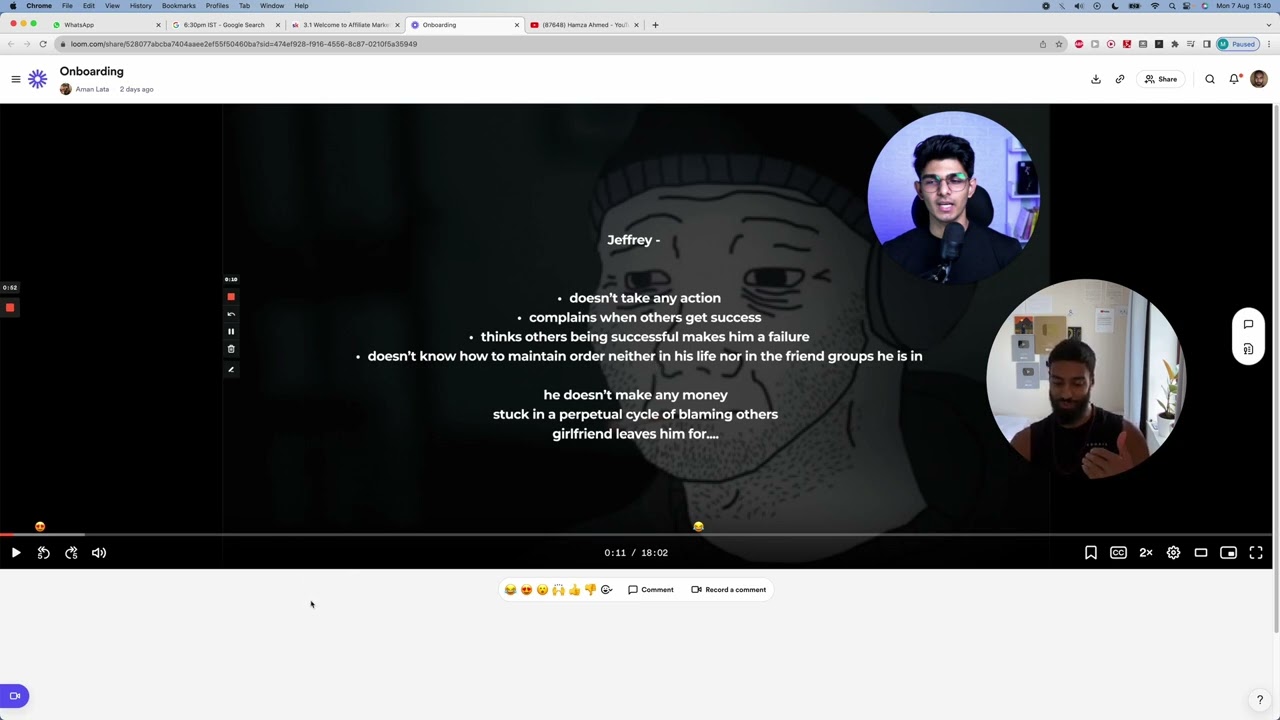Screen dimensions: 1280x720
Task: Click the Comment button
Action: 651,590
